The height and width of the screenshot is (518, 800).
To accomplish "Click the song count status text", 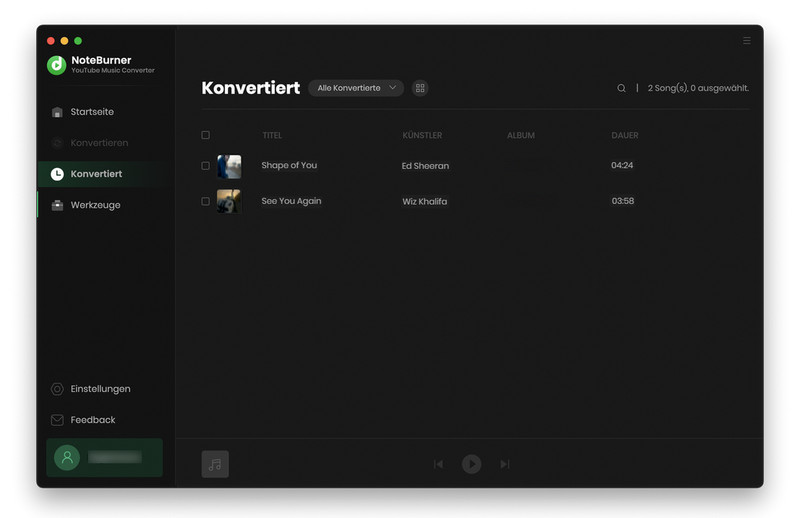I will 698,88.
